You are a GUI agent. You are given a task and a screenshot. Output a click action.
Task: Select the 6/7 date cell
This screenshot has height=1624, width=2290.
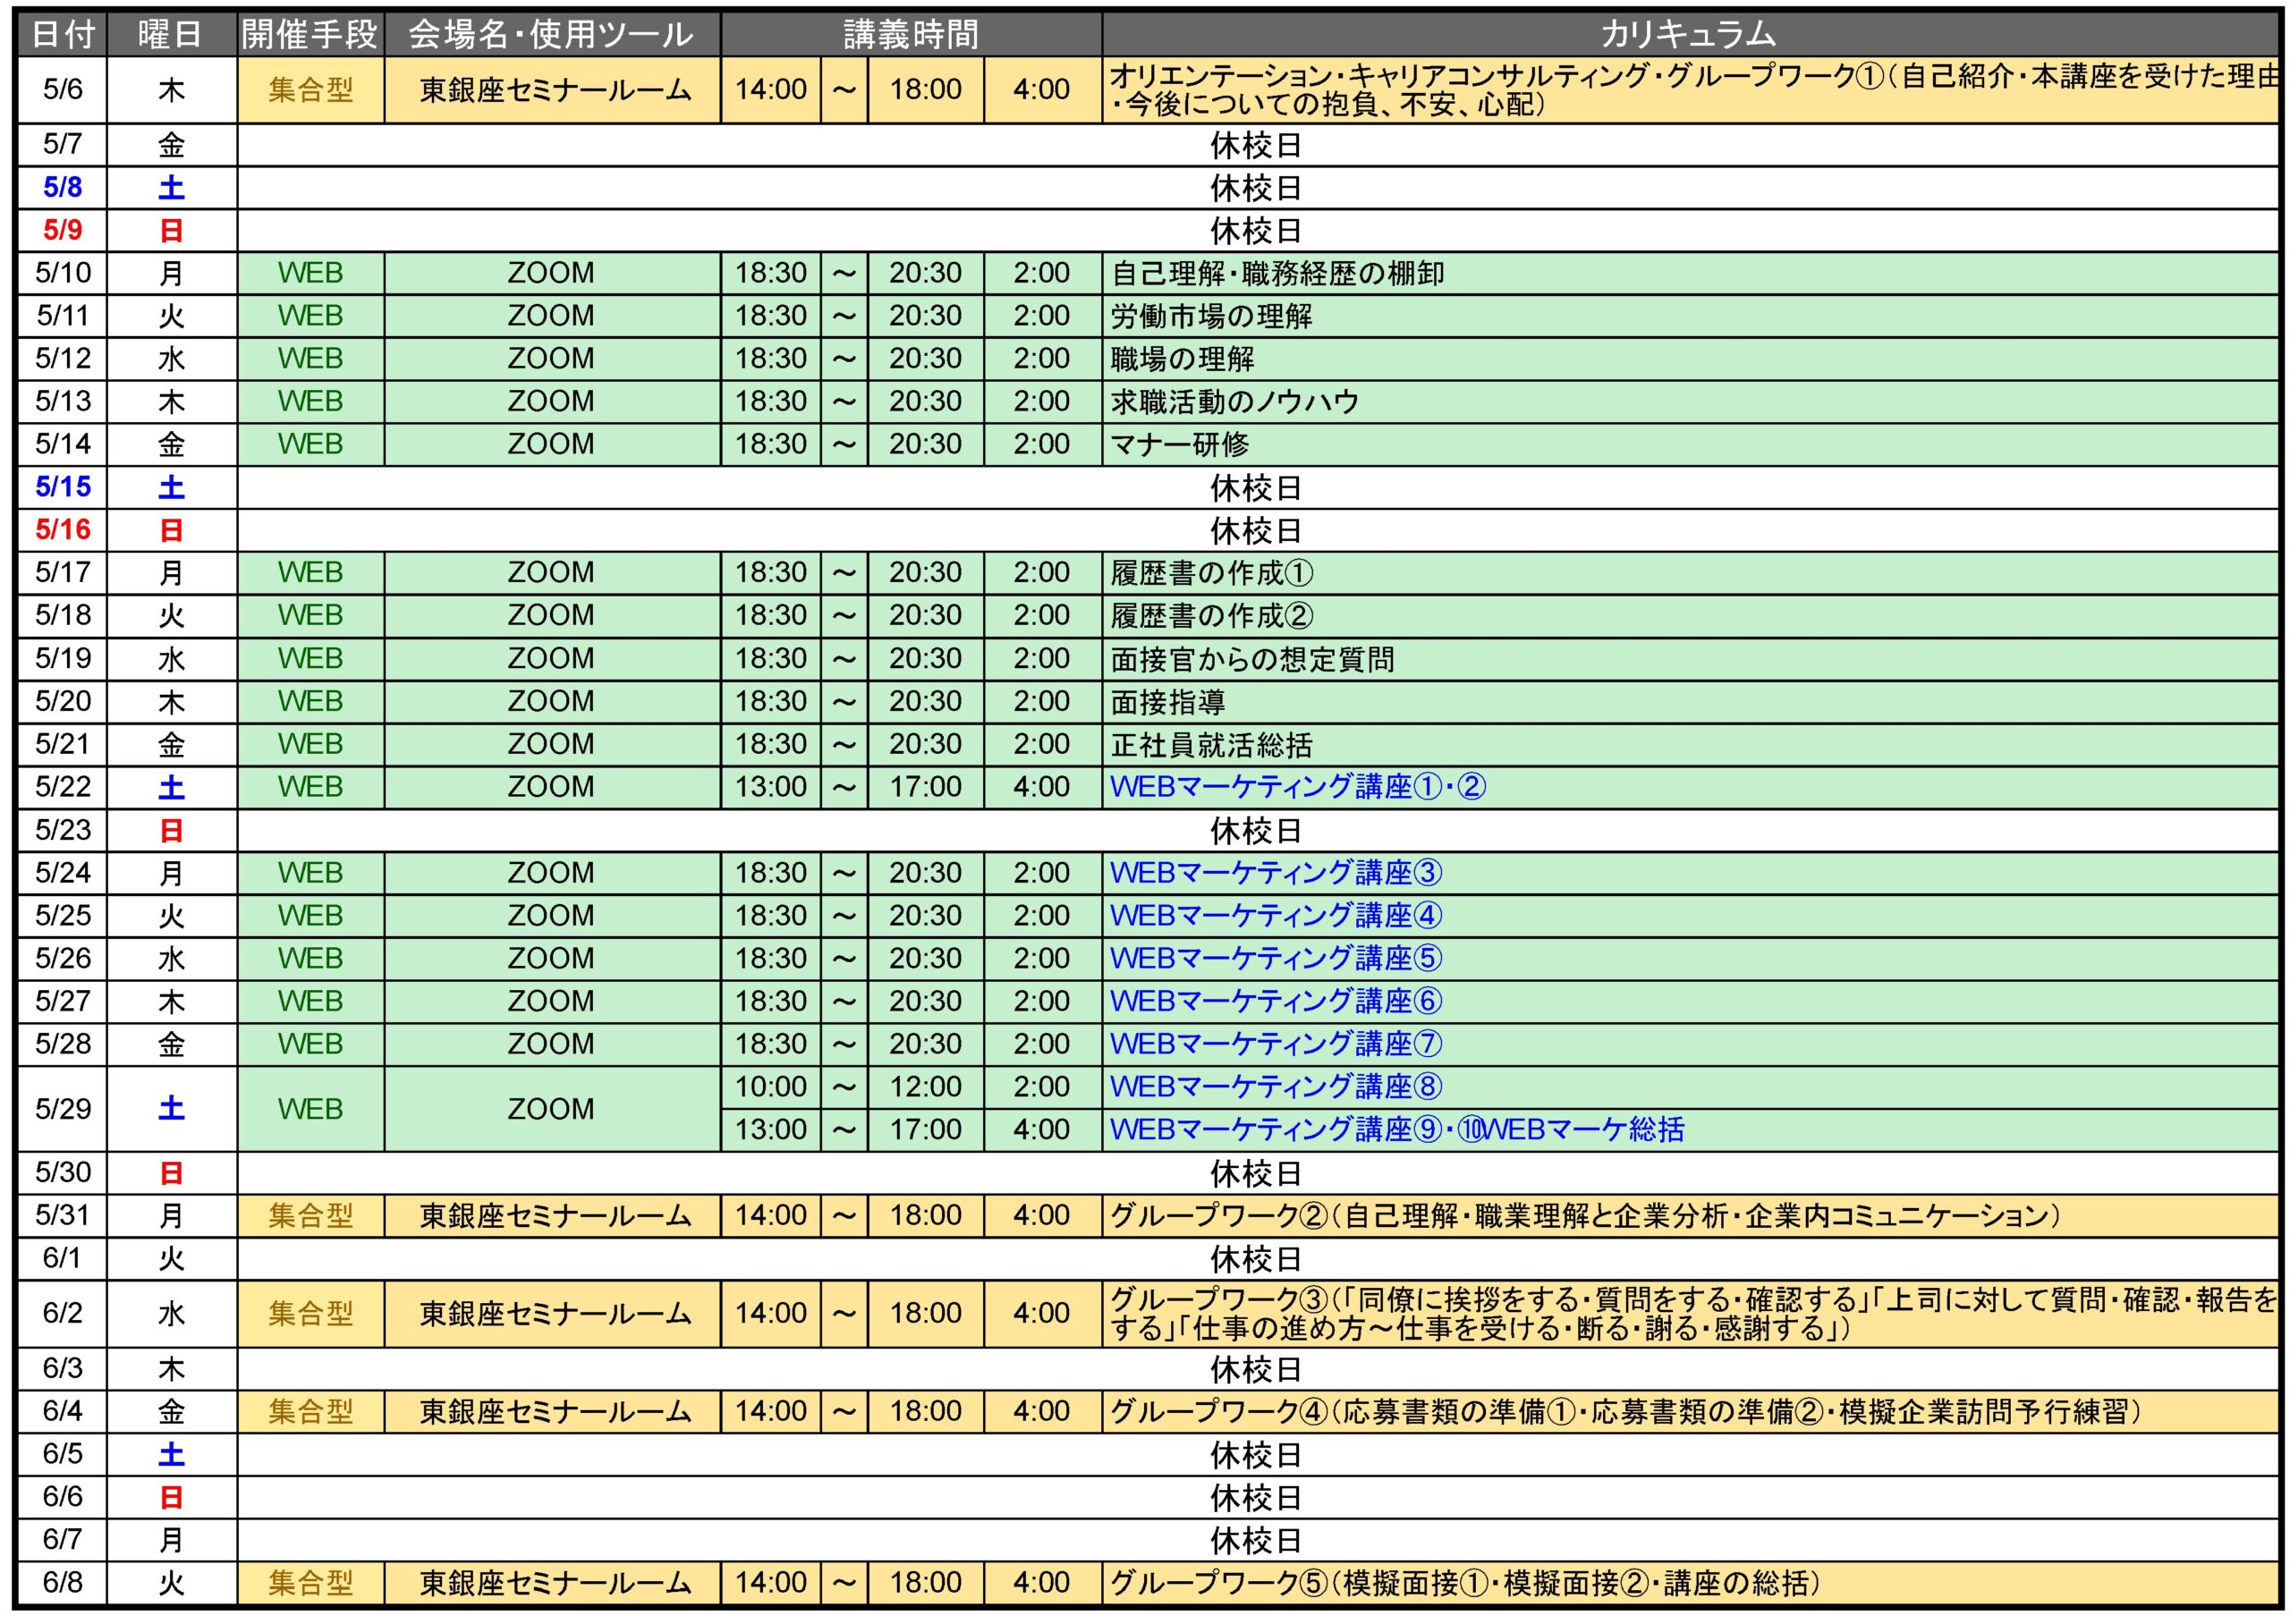point(62,1540)
